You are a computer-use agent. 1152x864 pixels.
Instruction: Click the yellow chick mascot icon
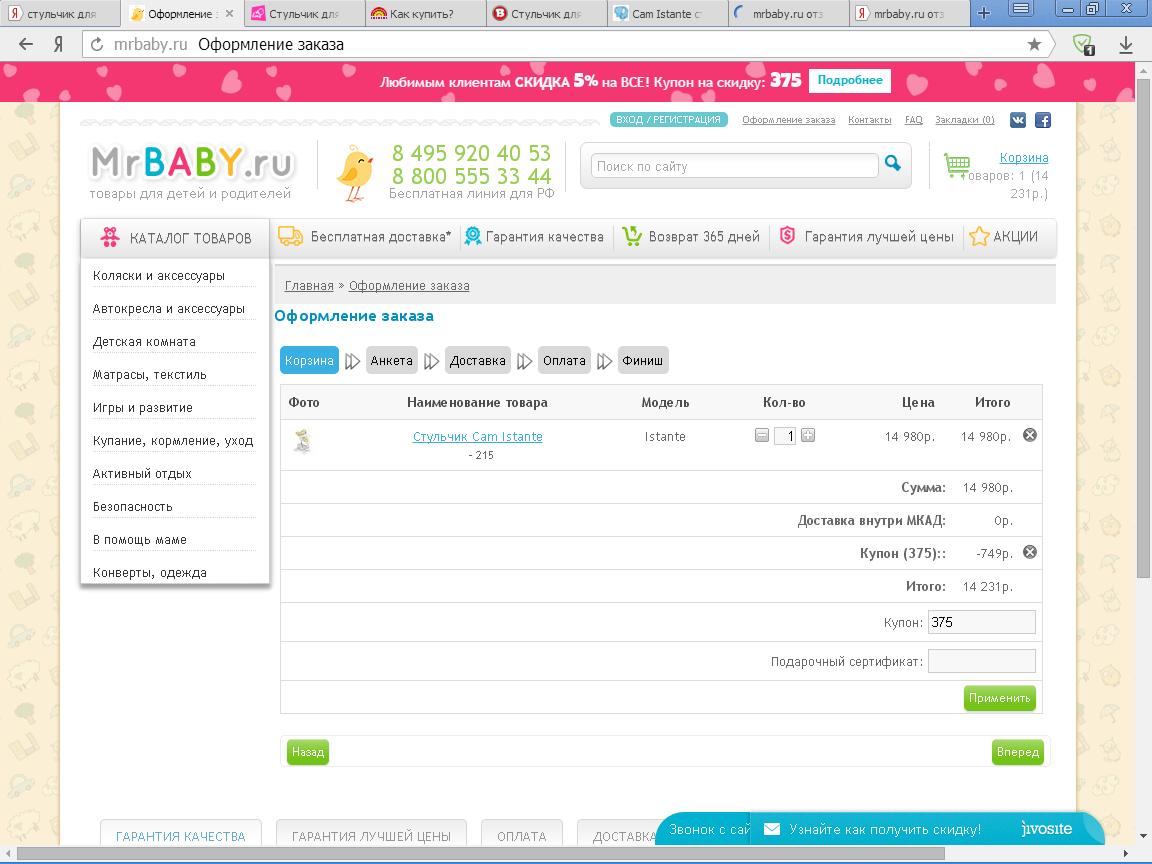(355, 173)
